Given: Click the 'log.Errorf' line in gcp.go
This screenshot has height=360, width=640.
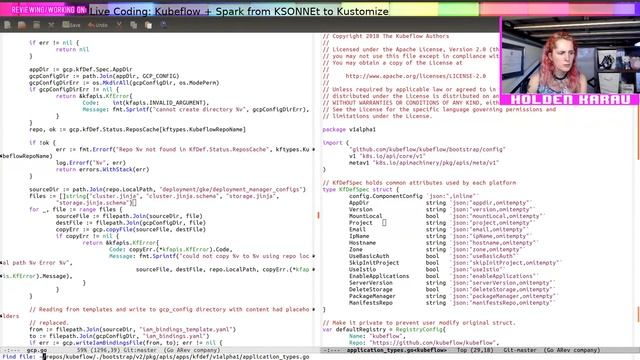Looking at the screenshot, I should tap(91, 163).
